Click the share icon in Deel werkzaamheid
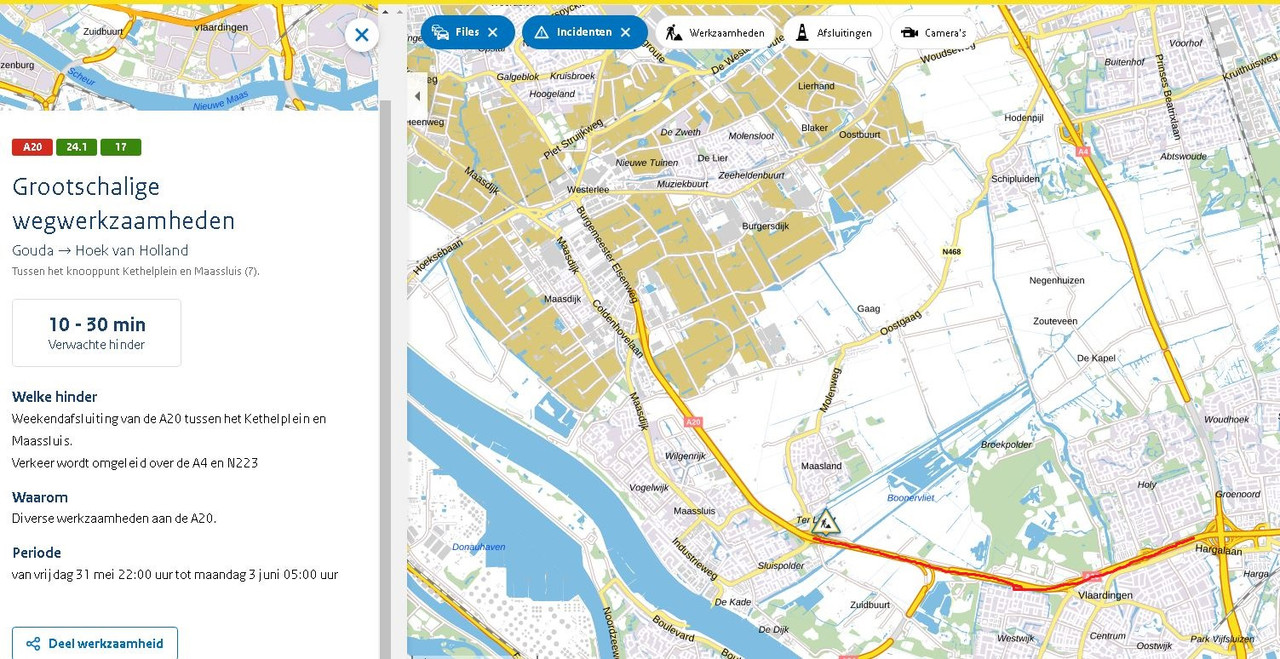The width and height of the screenshot is (1280, 659). [x=33, y=644]
